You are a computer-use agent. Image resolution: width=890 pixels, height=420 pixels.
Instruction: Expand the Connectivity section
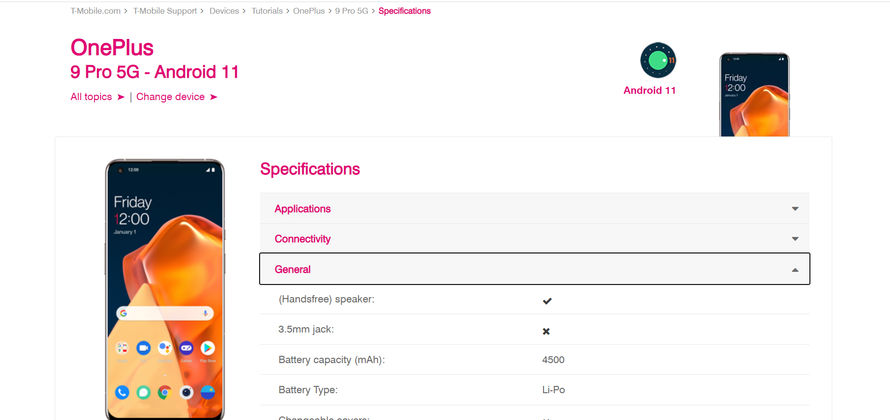click(535, 239)
